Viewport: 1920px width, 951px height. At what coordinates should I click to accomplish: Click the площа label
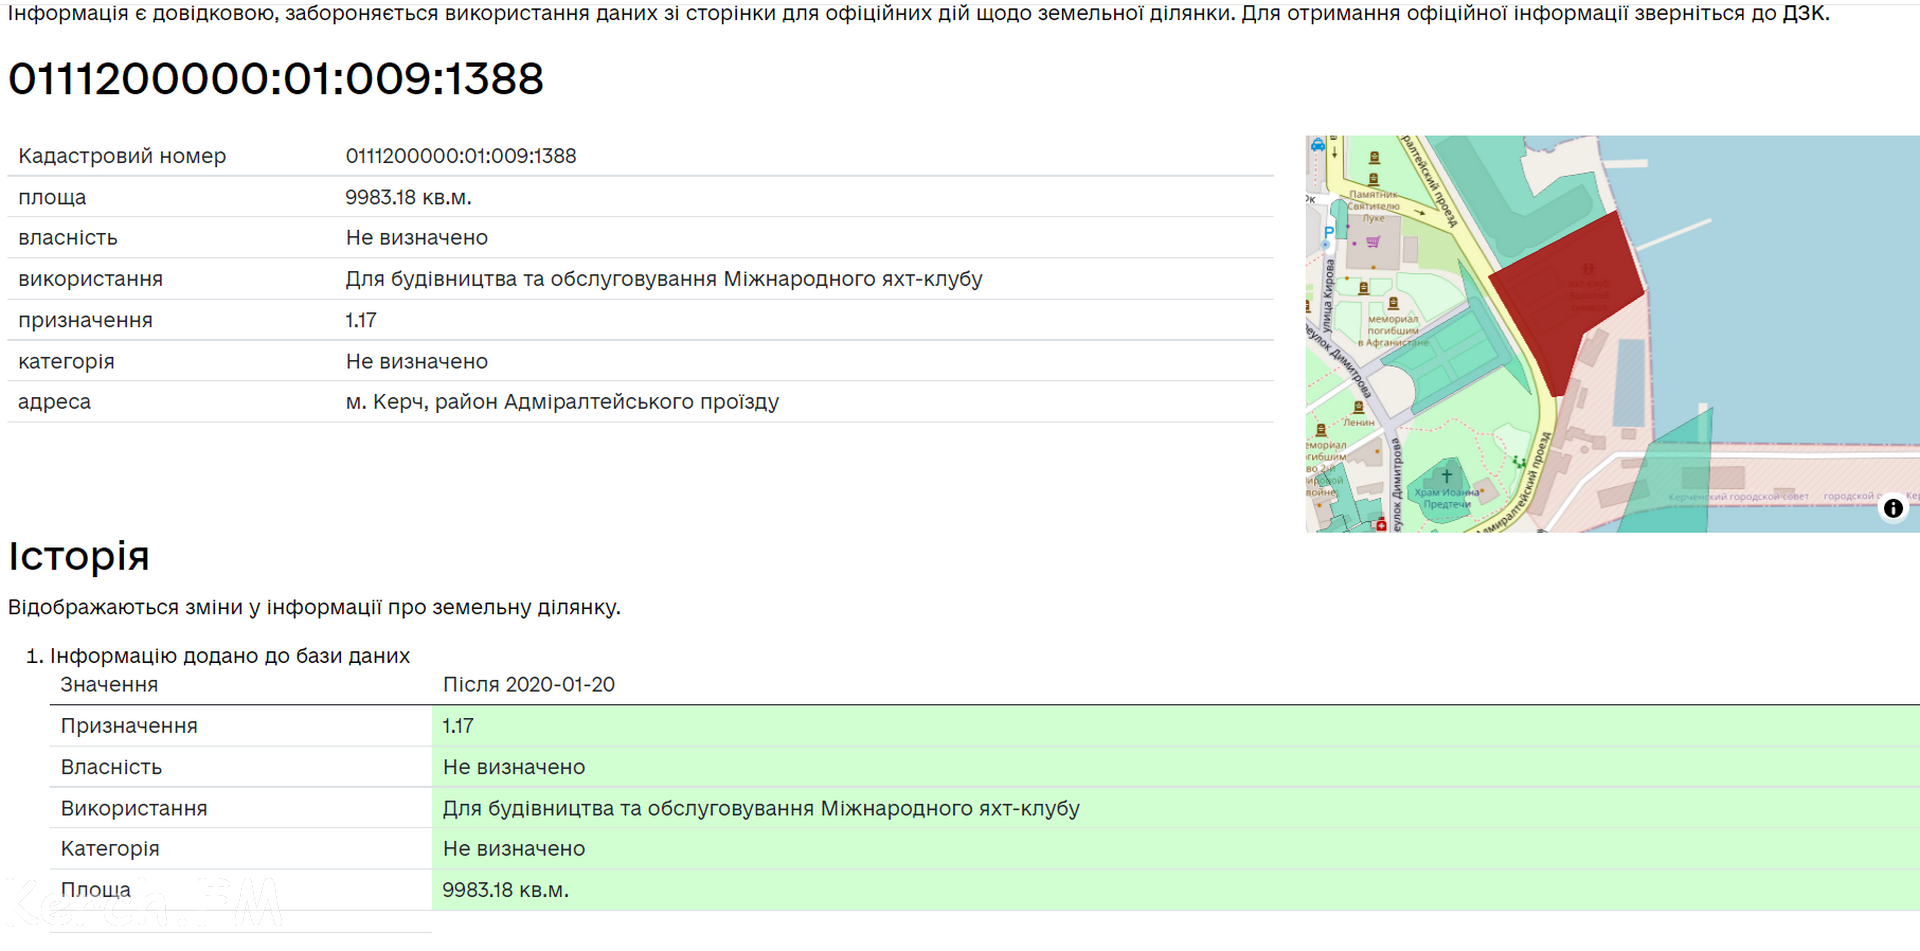pos(52,197)
